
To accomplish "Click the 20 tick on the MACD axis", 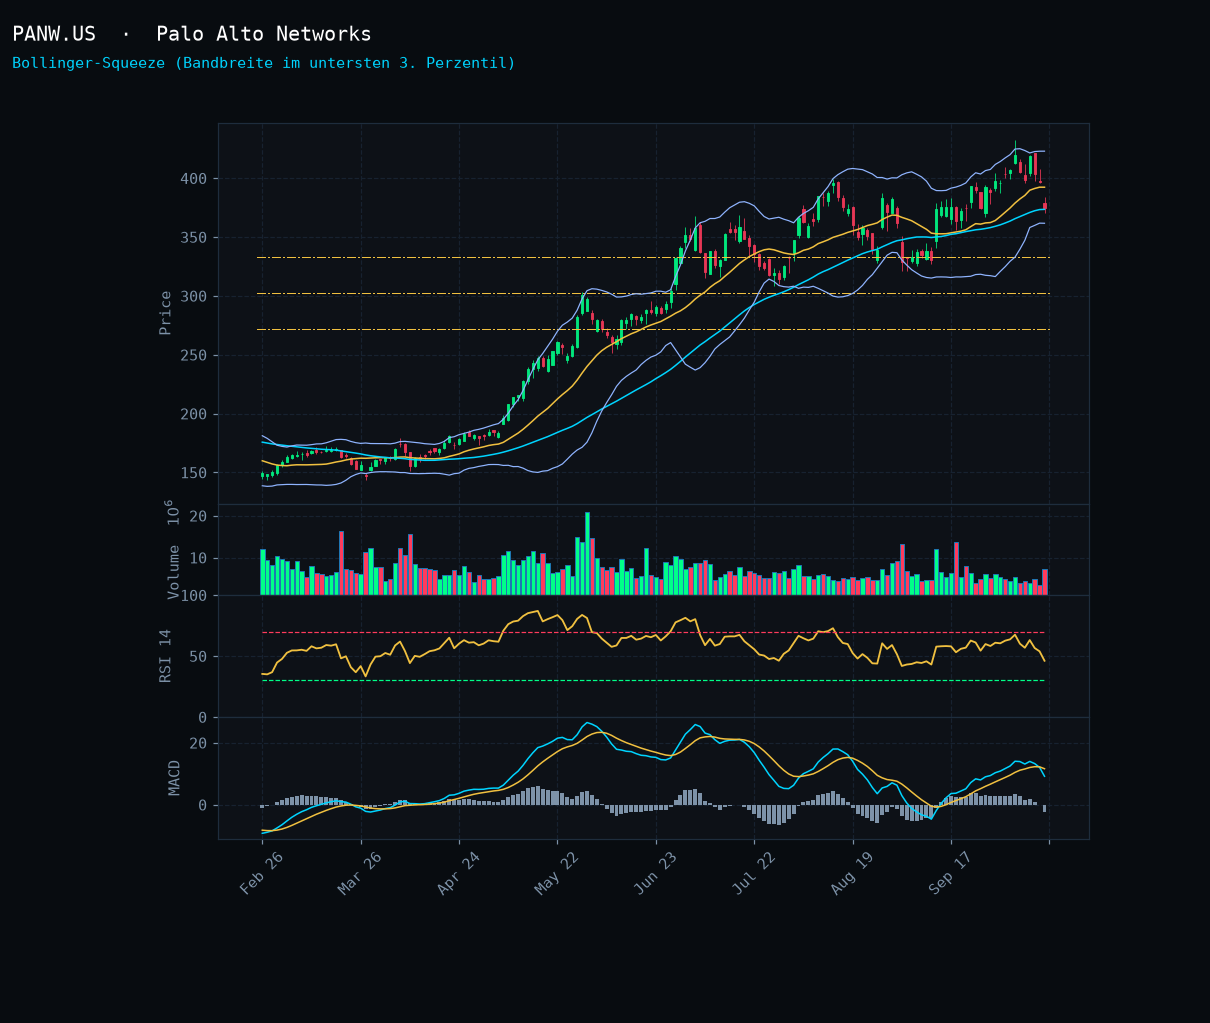I will pos(198,744).
